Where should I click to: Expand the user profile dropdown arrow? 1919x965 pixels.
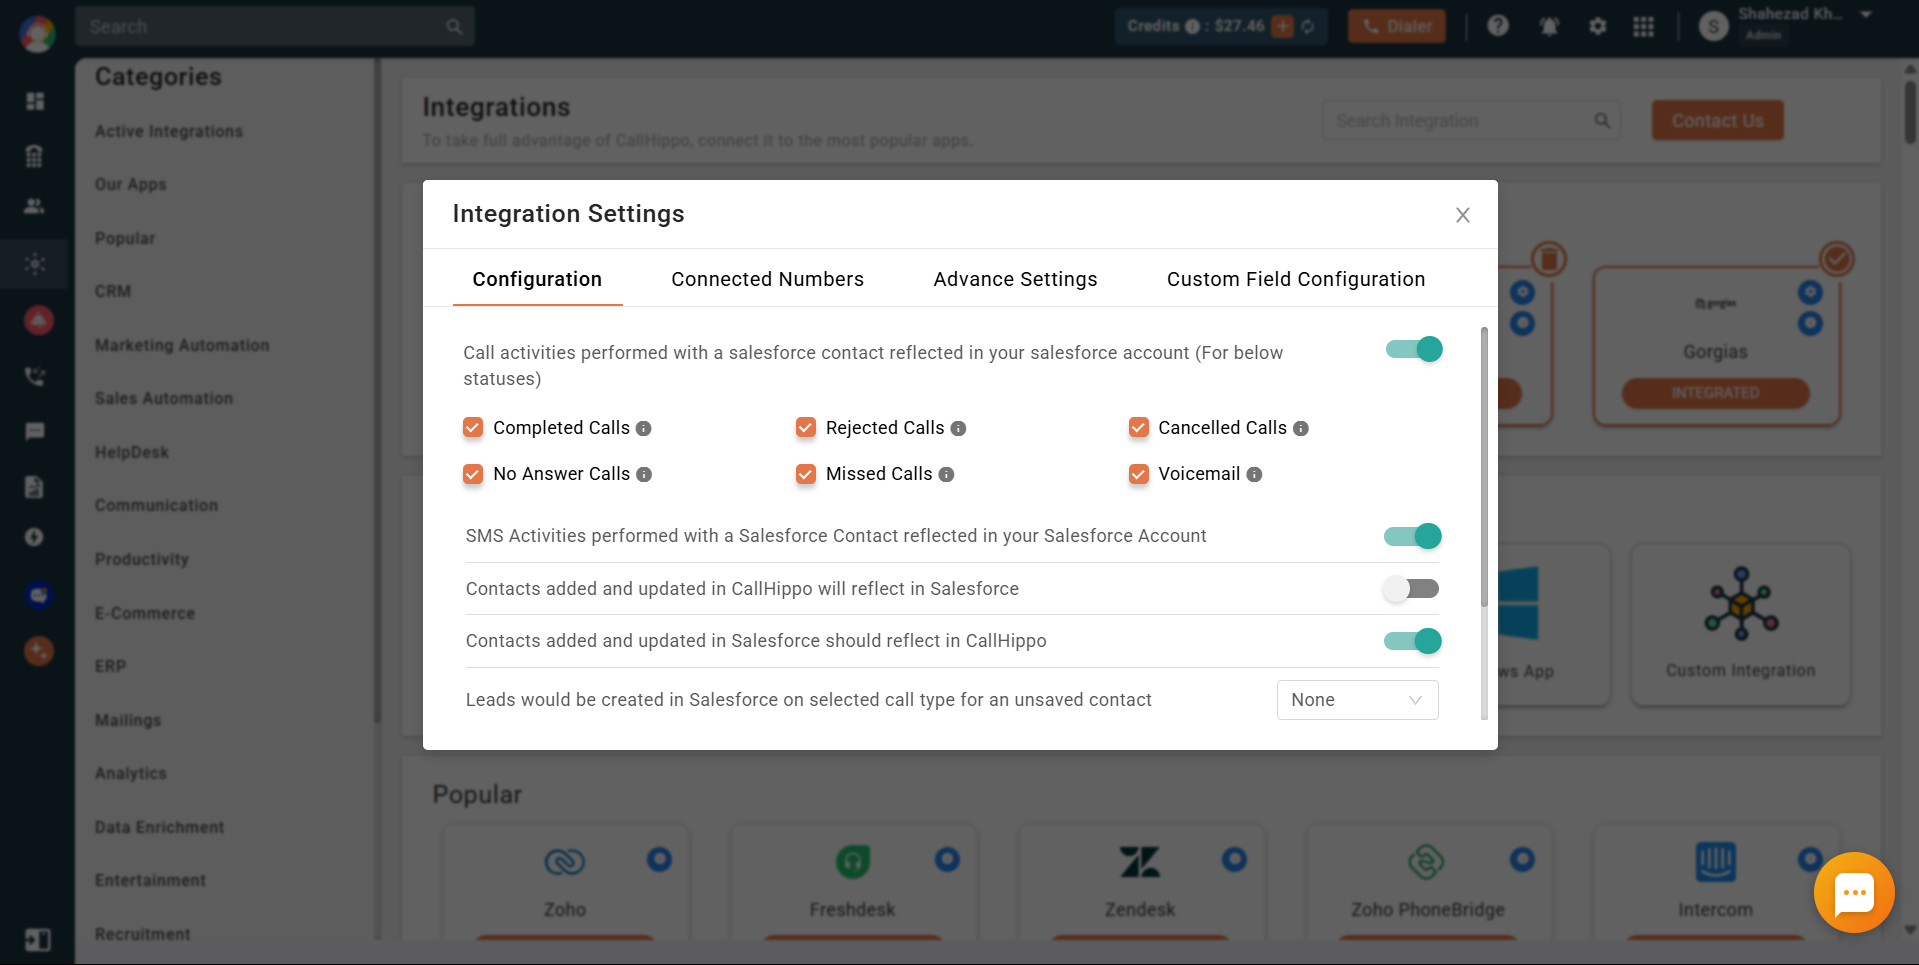click(x=1866, y=15)
